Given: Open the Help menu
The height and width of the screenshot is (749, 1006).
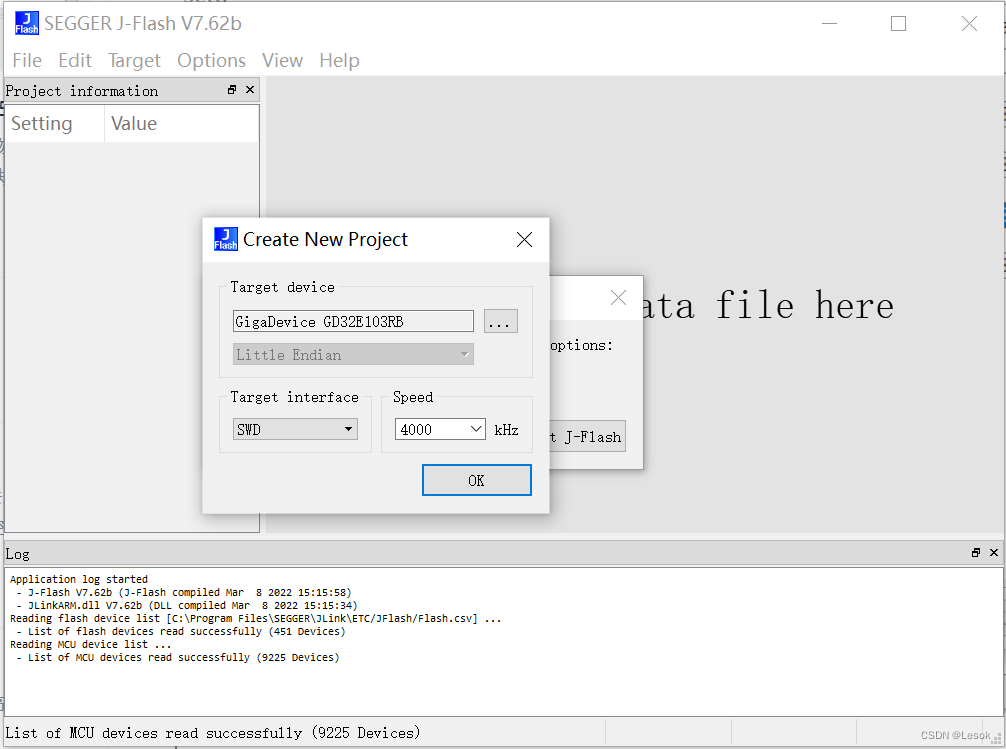Looking at the screenshot, I should pos(339,60).
